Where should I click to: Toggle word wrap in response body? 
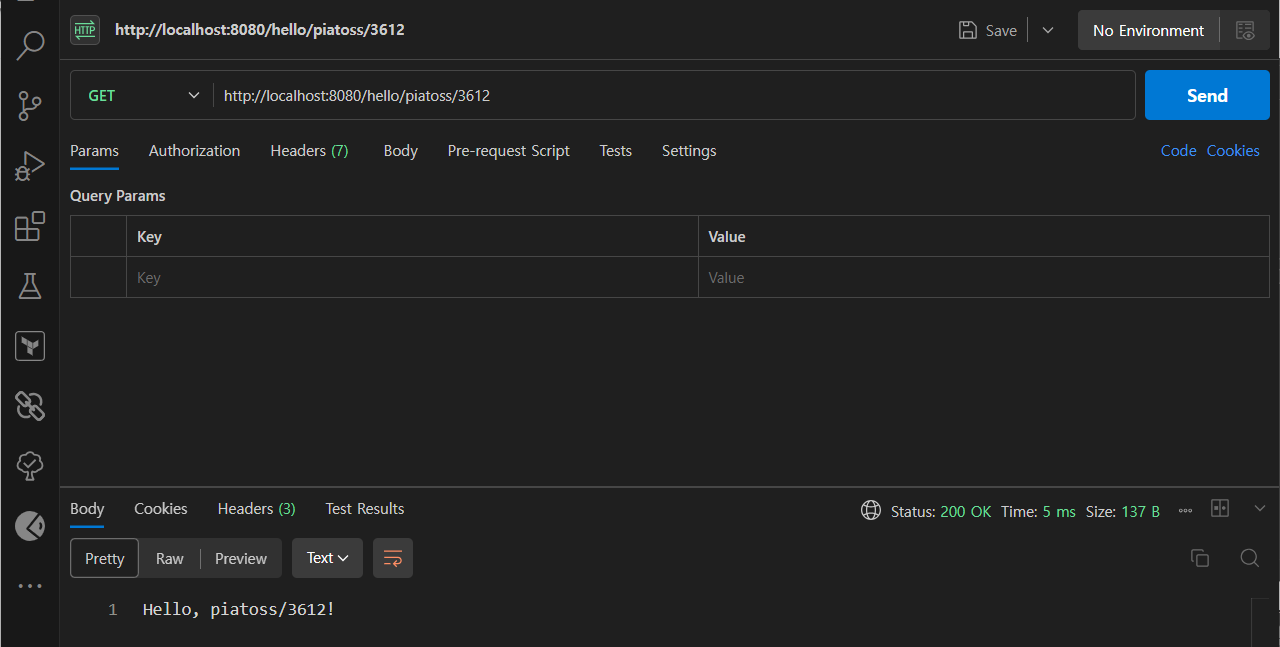pos(393,558)
